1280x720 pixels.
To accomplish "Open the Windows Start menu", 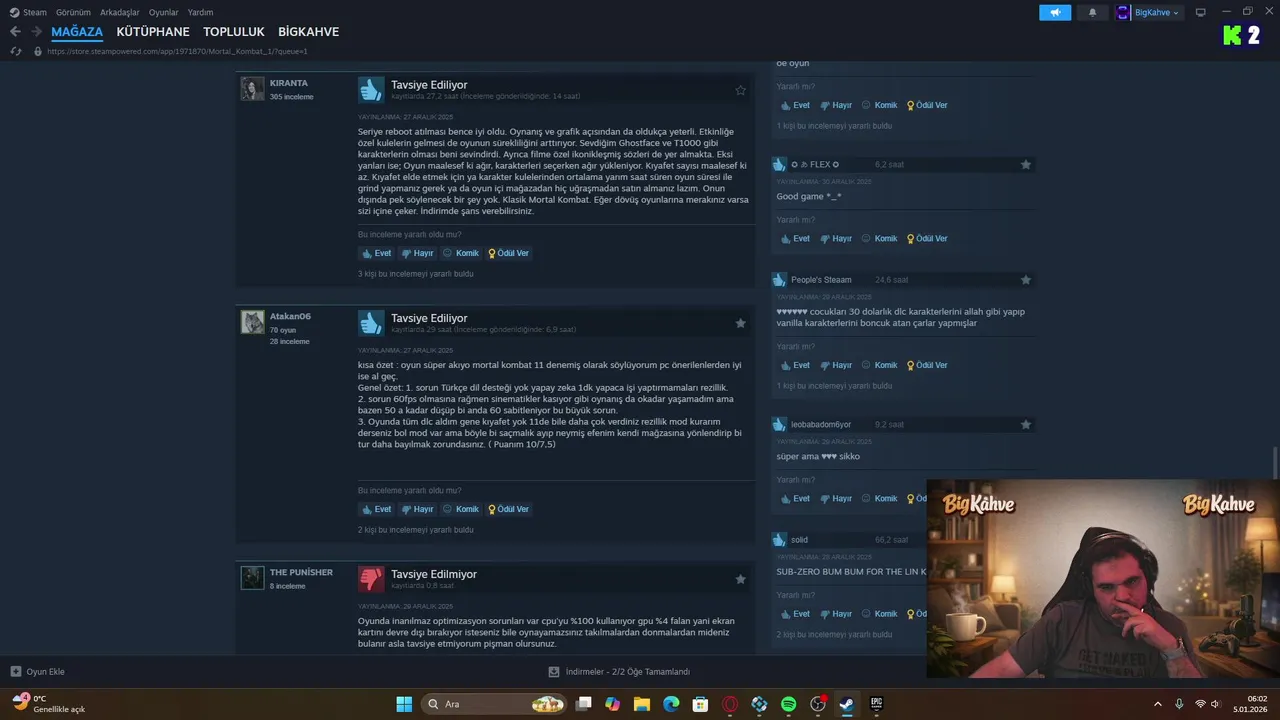I will 404,704.
